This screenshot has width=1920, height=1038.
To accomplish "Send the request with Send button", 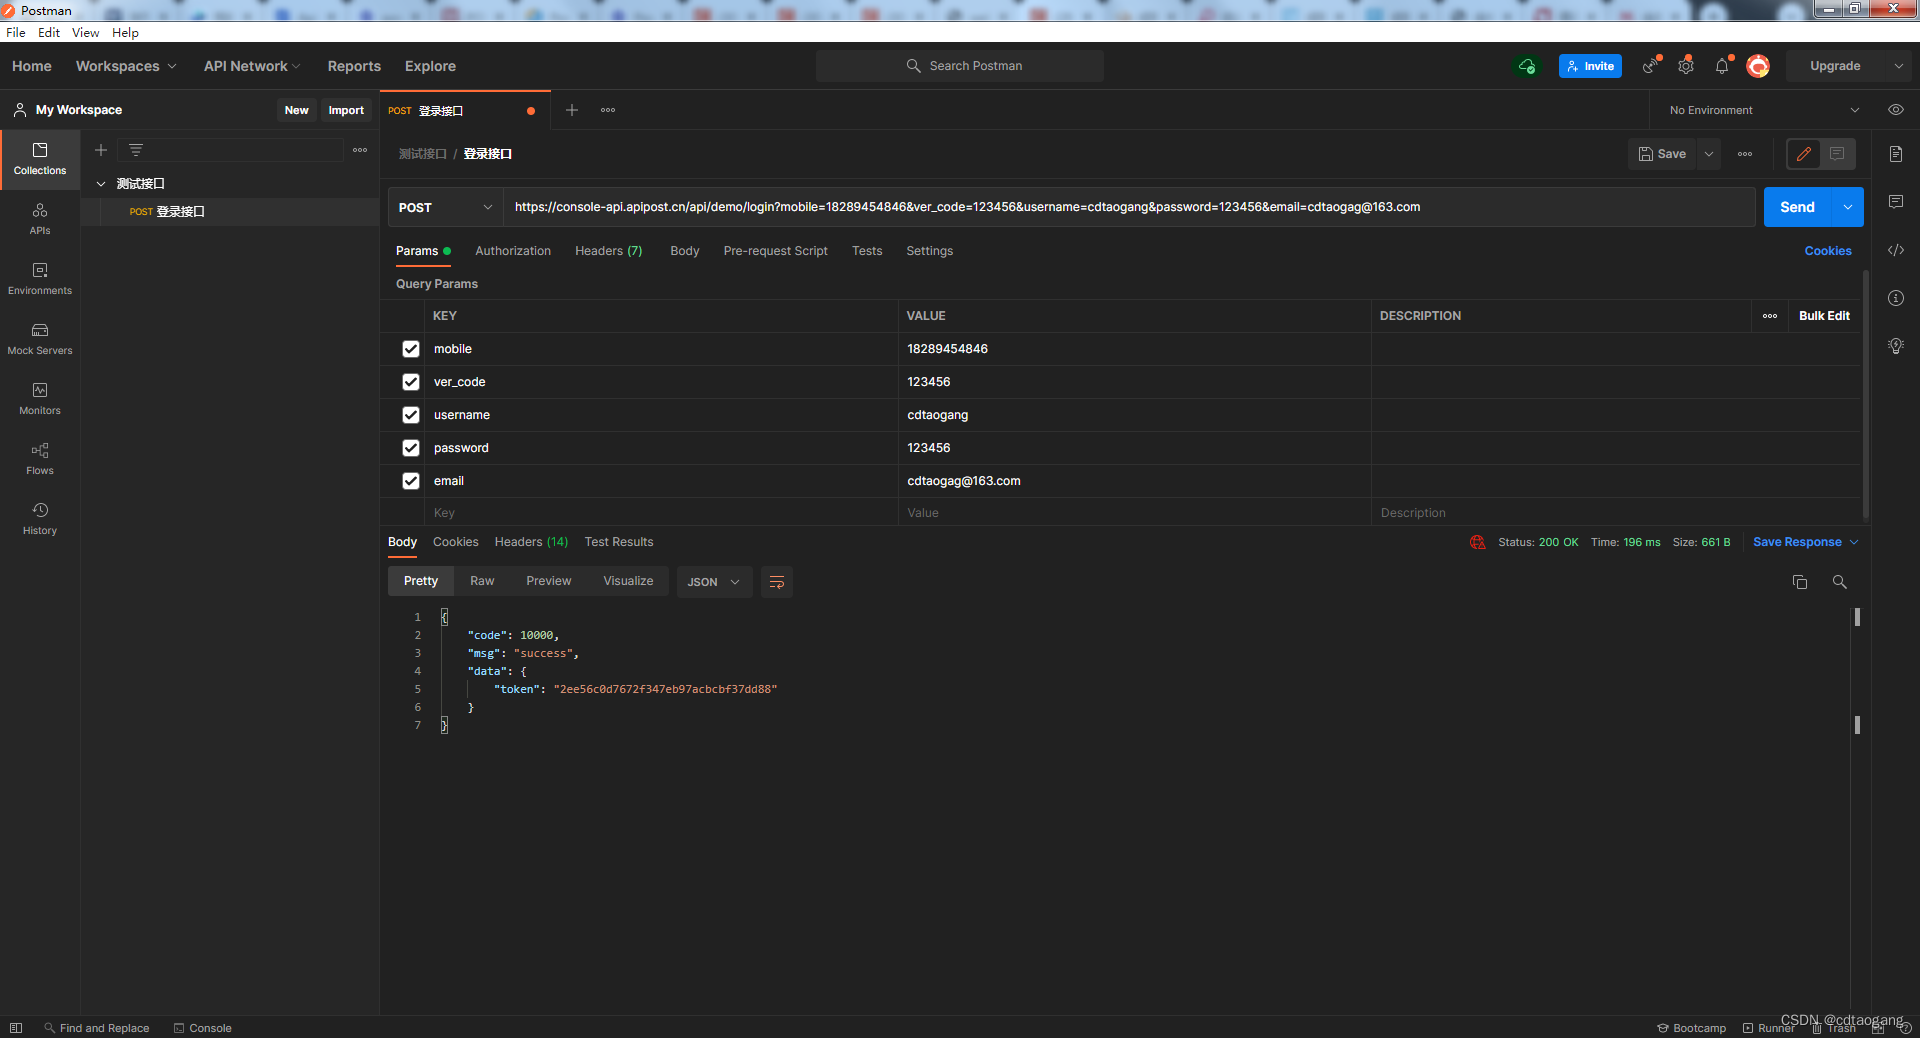I will [1797, 207].
